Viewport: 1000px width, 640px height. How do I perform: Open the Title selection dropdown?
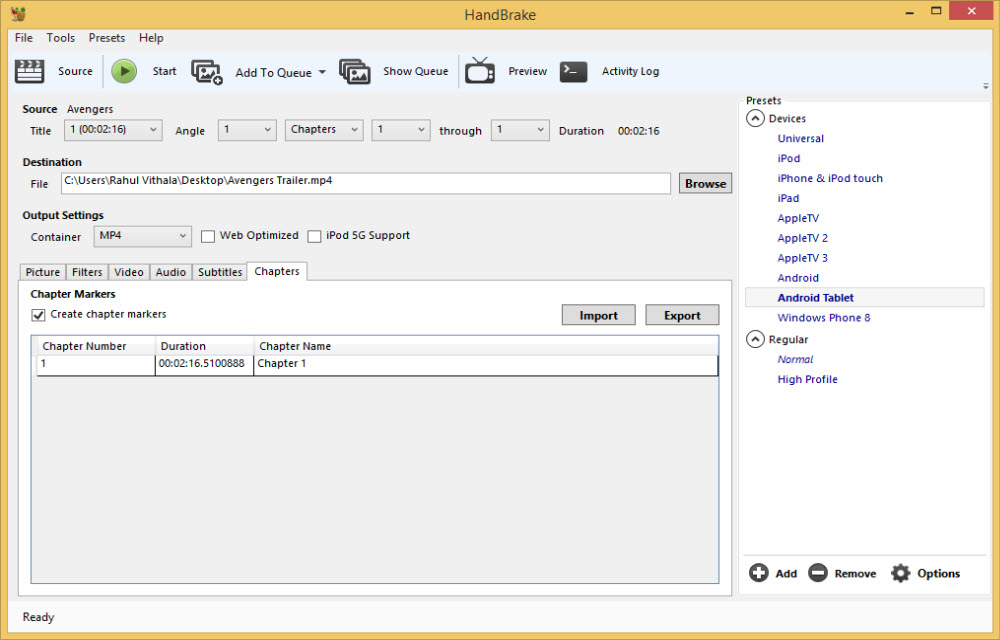coord(113,130)
